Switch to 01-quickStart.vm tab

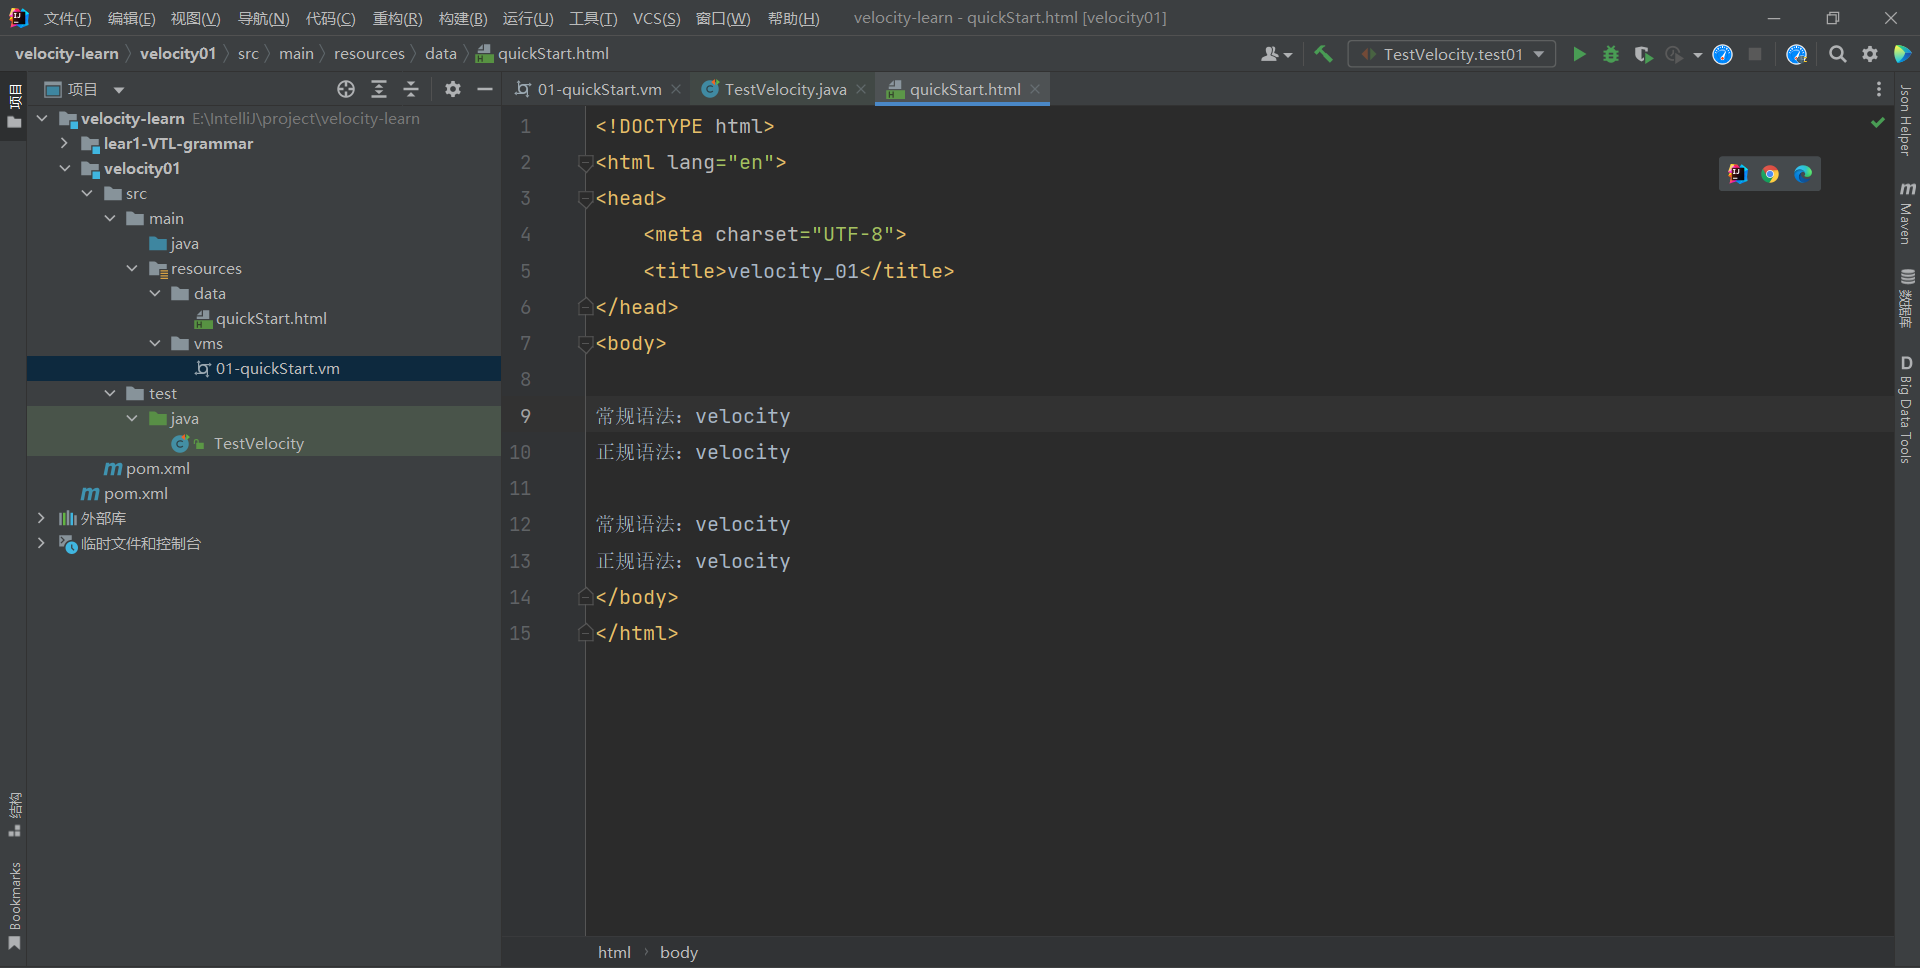(x=599, y=89)
